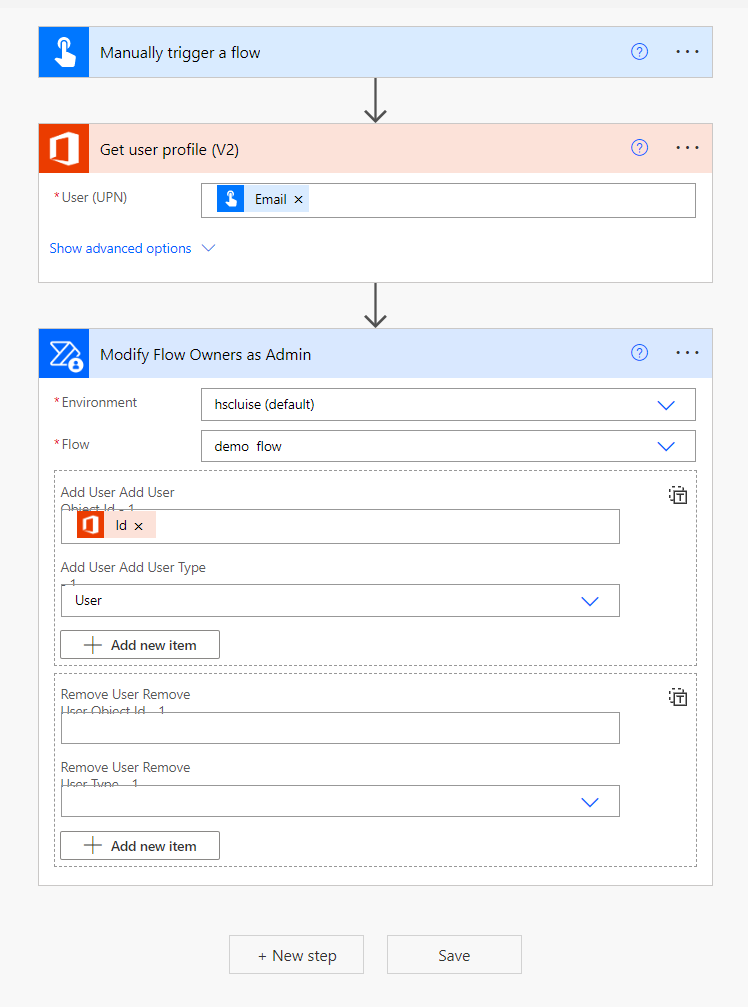Screen dimensions: 748x1007
Task: Collapse the Manually trigger a flow card header
Action: [376, 52]
